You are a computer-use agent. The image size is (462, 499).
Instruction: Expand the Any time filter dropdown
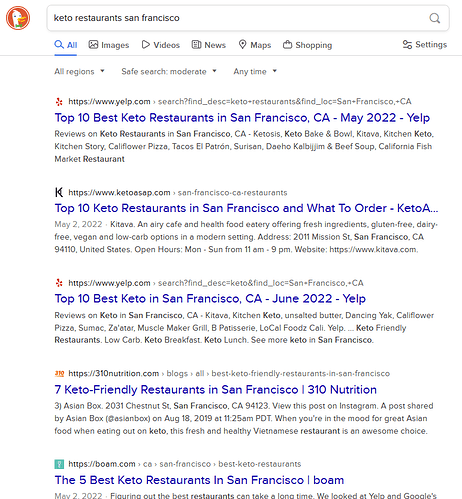coord(255,71)
